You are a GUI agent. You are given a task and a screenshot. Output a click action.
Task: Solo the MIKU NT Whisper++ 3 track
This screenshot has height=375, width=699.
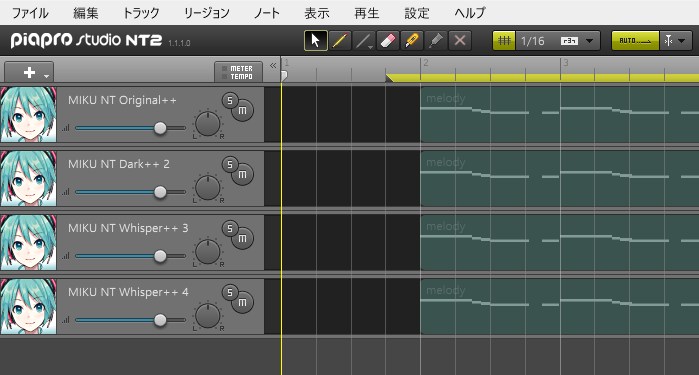click(x=230, y=228)
